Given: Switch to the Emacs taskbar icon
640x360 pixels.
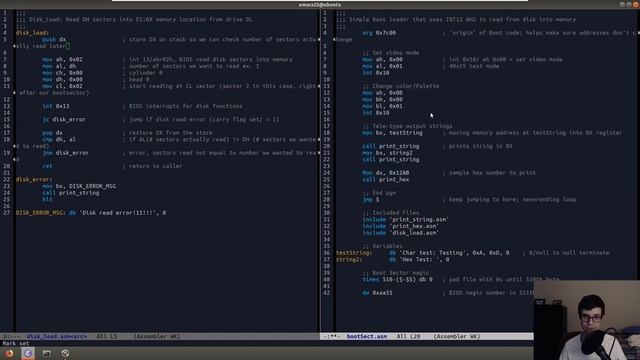Looking at the screenshot, I should (28, 353).
